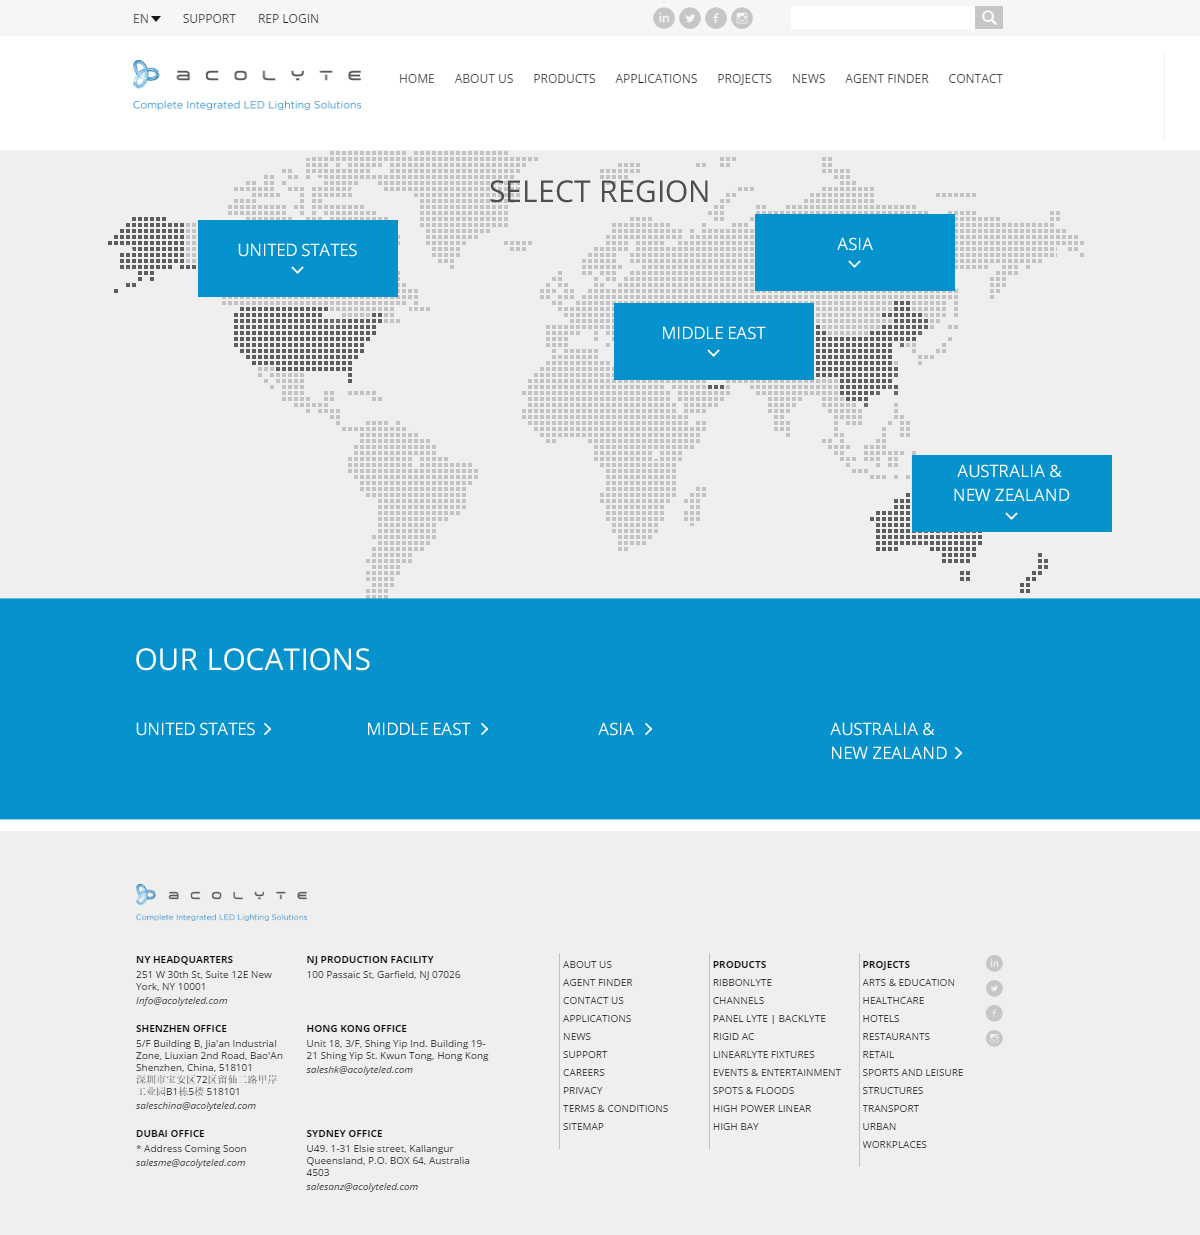
Task: Open footer Instagram icon
Action: pos(994,1038)
